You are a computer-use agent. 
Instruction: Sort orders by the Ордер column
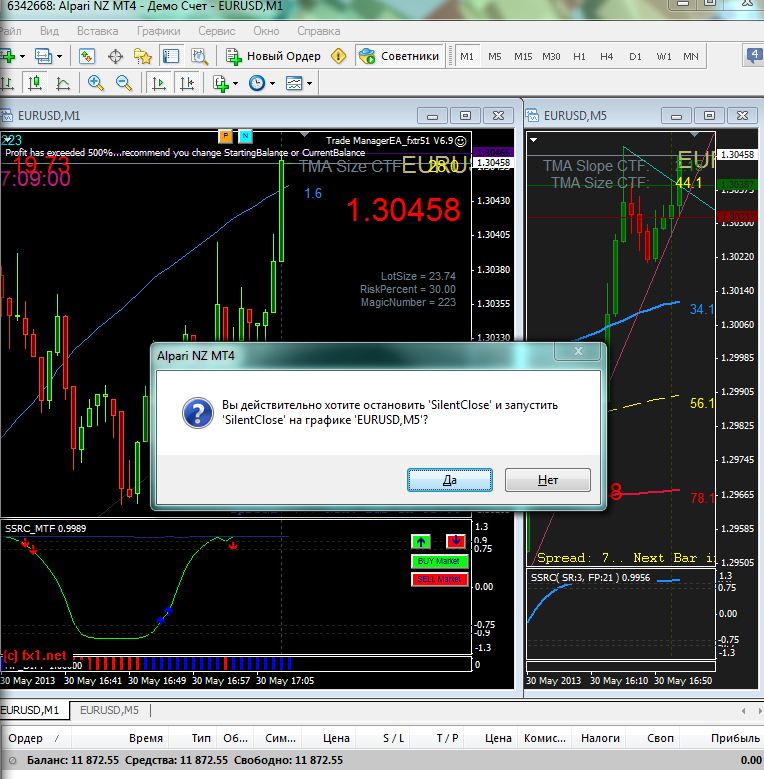35,738
